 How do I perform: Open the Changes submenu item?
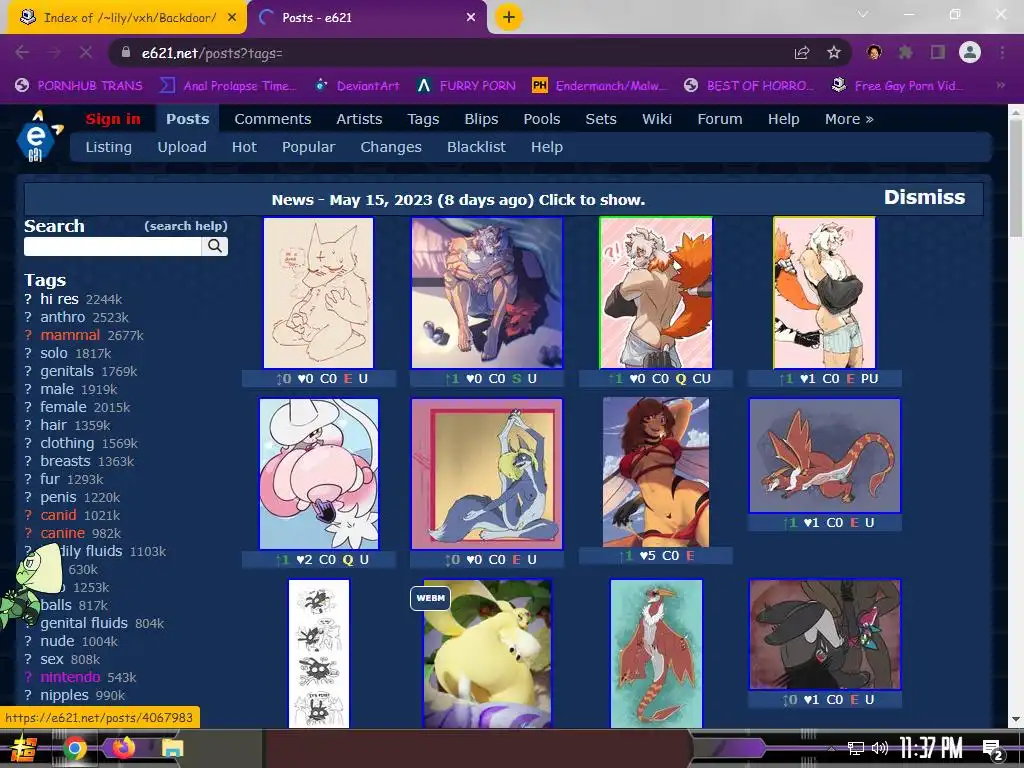point(391,147)
